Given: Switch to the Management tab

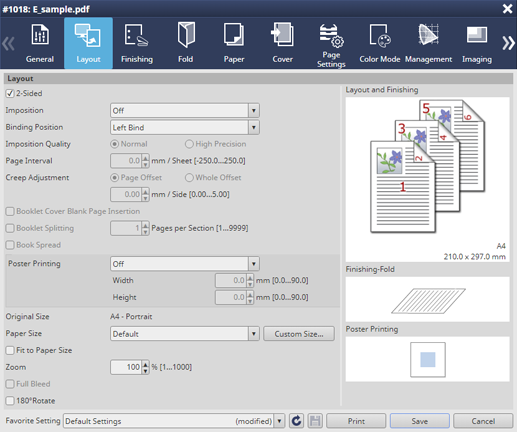Looking at the screenshot, I should coord(428,43).
